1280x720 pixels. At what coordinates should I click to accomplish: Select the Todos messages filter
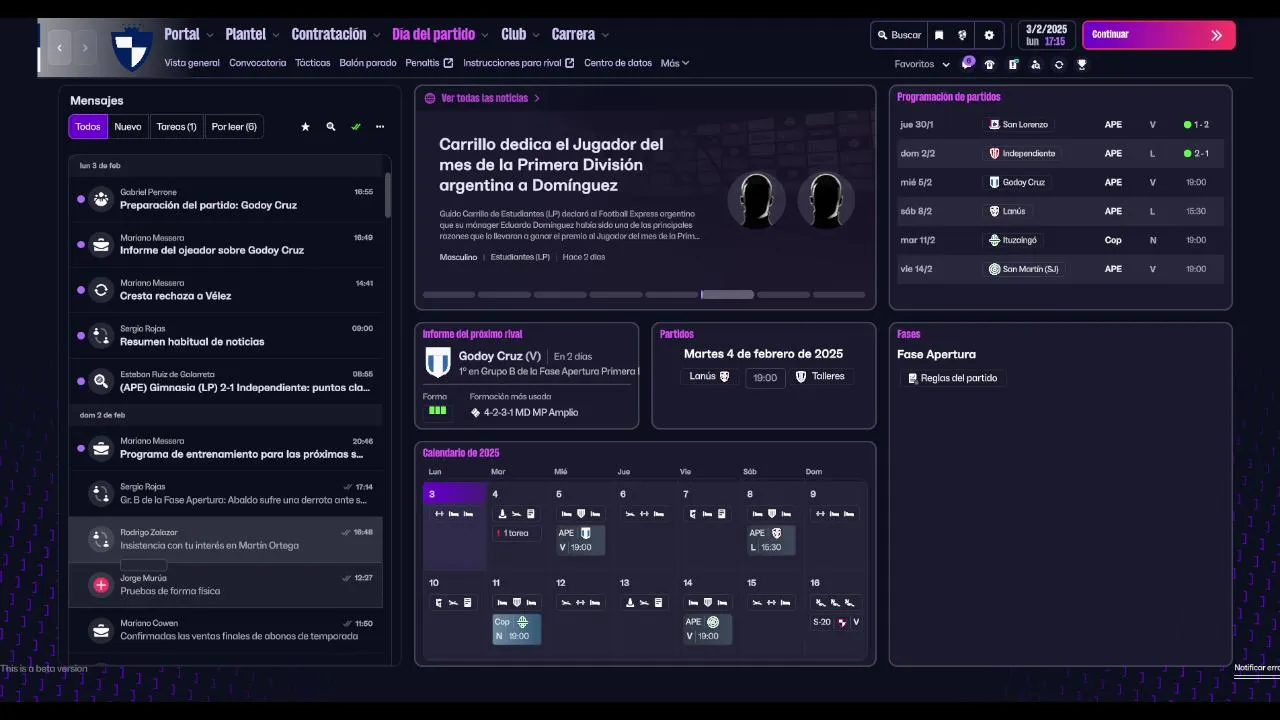88,127
